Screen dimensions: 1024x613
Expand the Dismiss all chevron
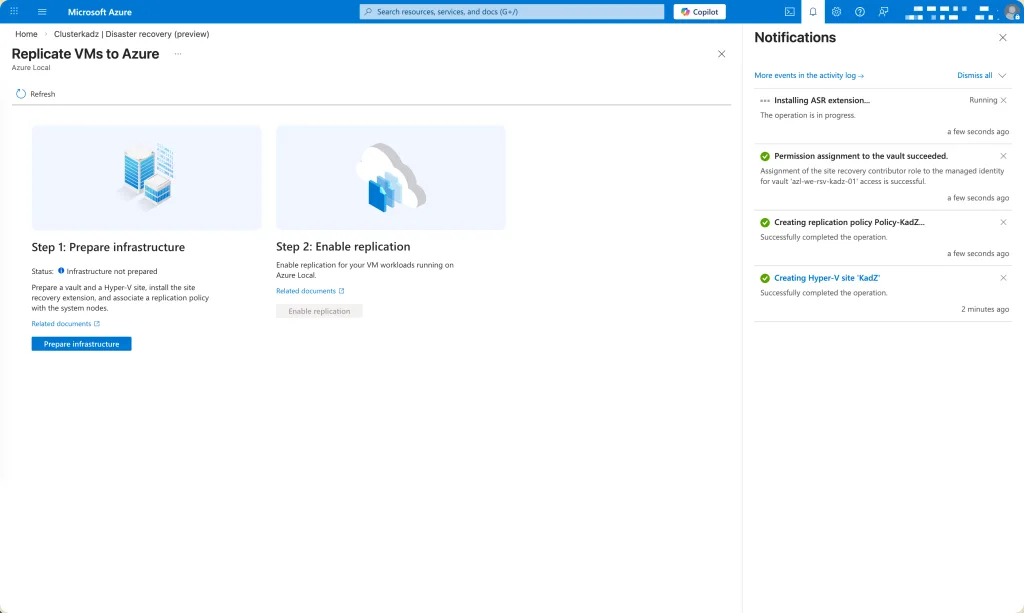(x=1003, y=75)
